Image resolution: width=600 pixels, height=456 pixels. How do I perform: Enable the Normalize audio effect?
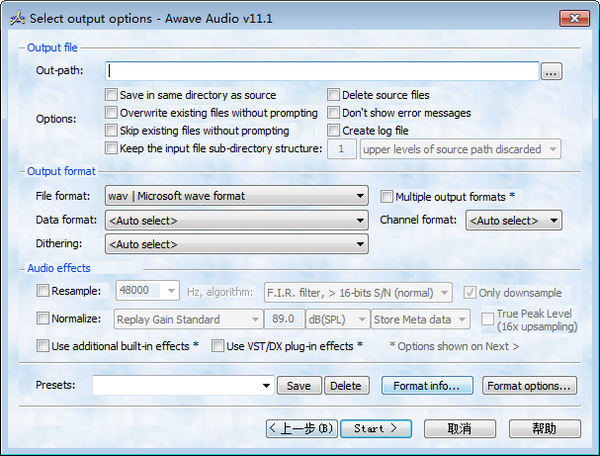coord(43,319)
